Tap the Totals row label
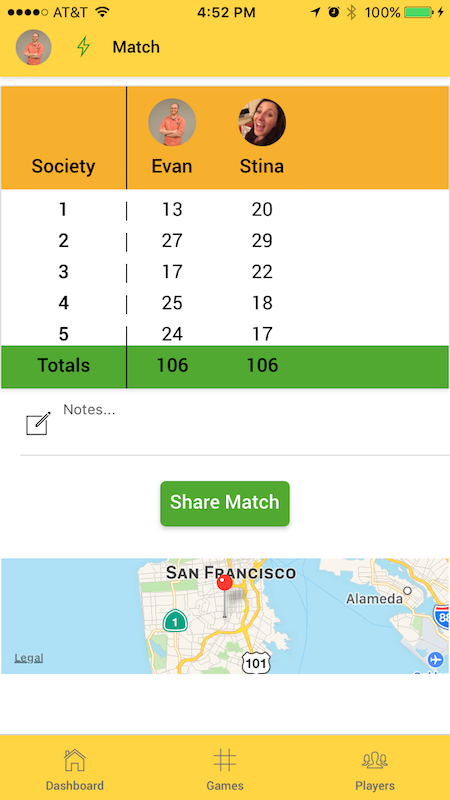Image resolution: width=450 pixels, height=800 pixels. tap(63, 365)
